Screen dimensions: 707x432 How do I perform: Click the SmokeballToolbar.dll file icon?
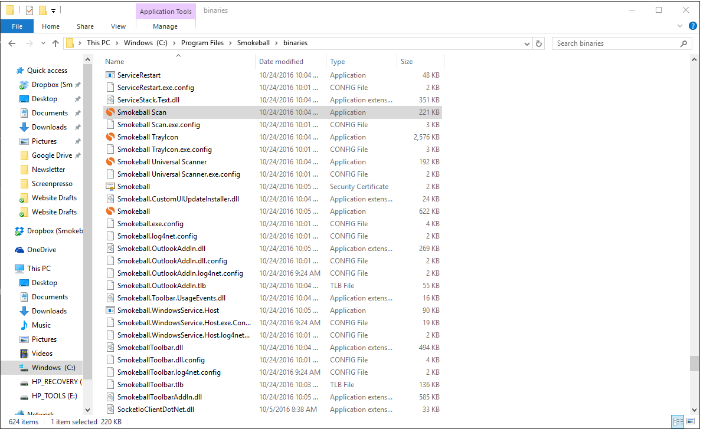pyautogui.click(x=110, y=348)
